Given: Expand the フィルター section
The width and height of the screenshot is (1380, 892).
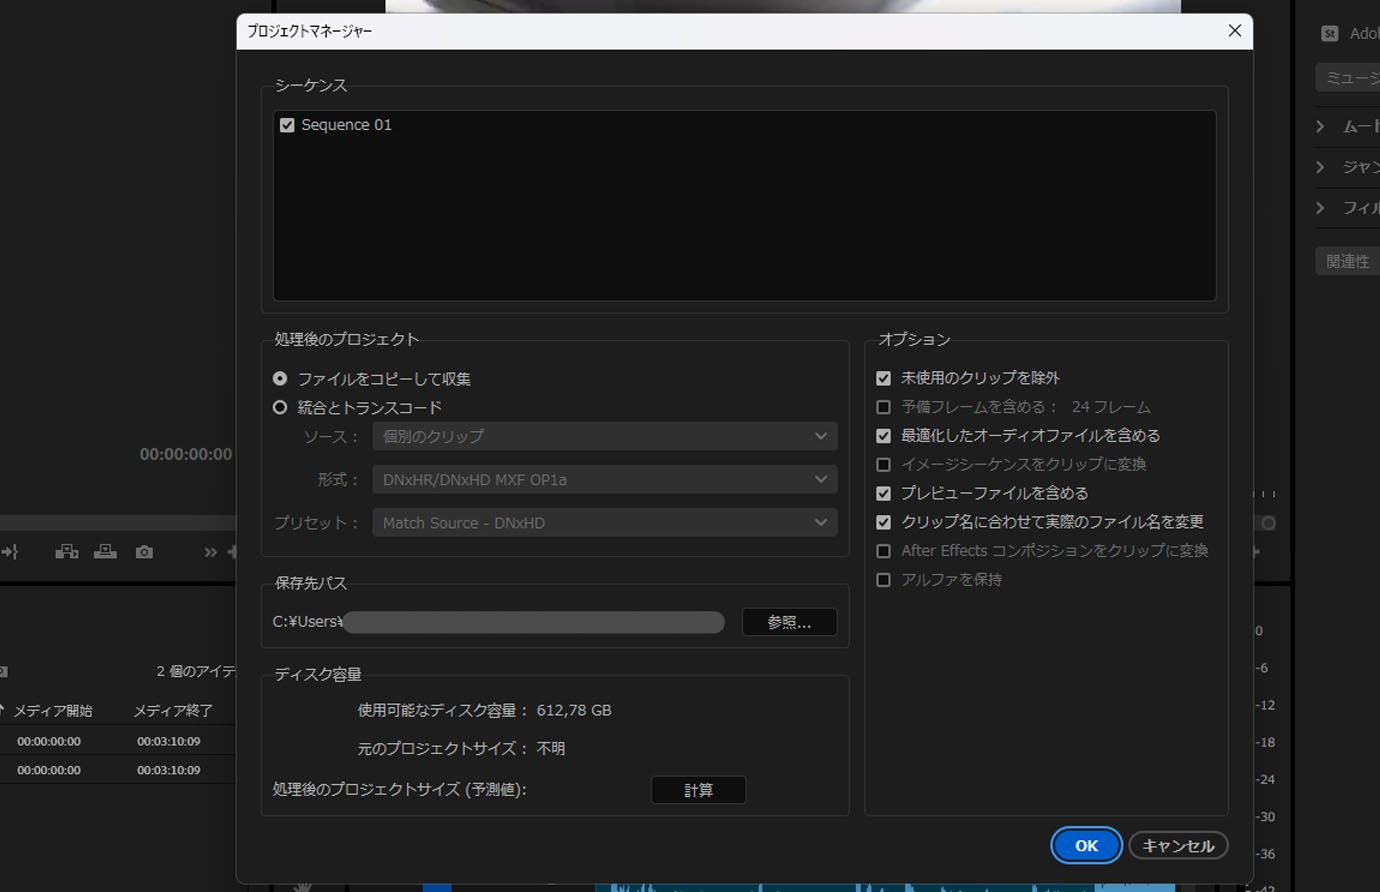Looking at the screenshot, I should pos(1321,207).
